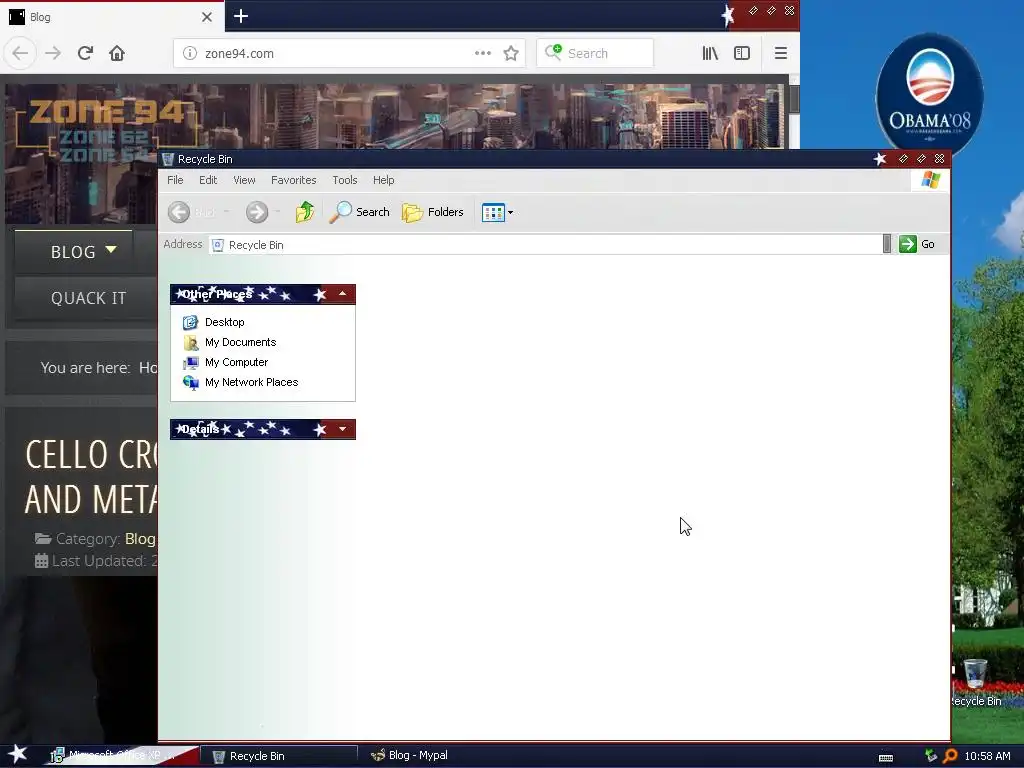The image size is (1024, 768).
Task: Toggle the browser sidebar icon
Action: (742, 53)
